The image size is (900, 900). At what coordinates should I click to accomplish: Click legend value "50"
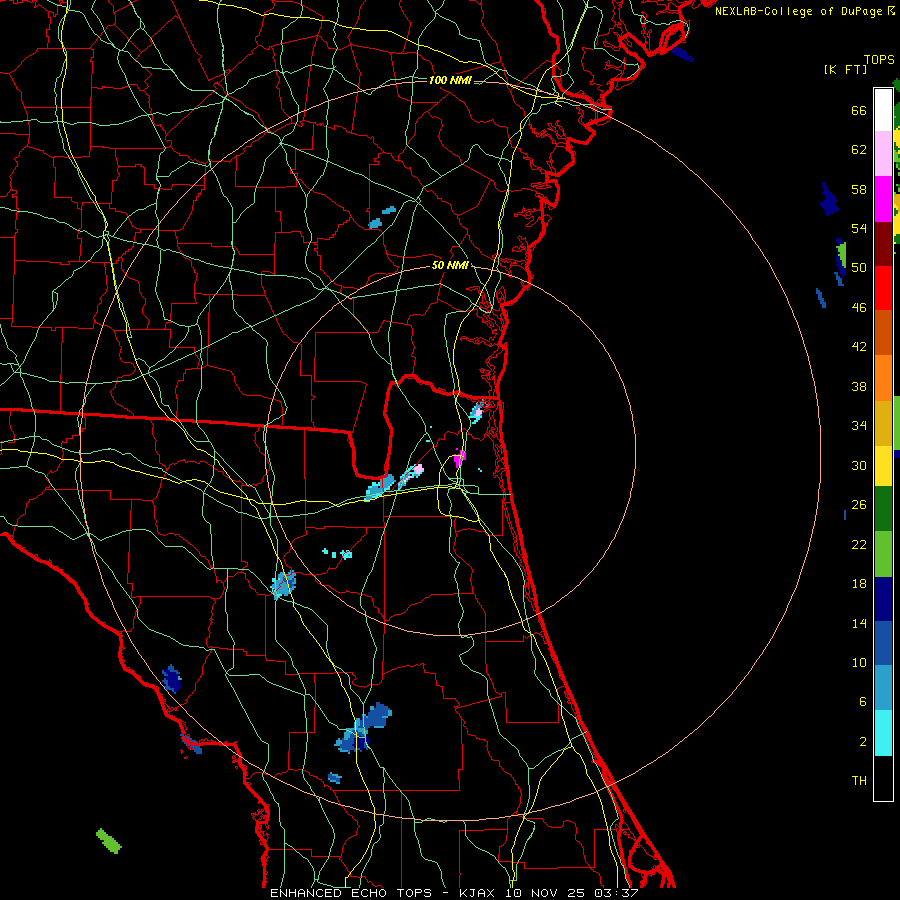point(859,268)
